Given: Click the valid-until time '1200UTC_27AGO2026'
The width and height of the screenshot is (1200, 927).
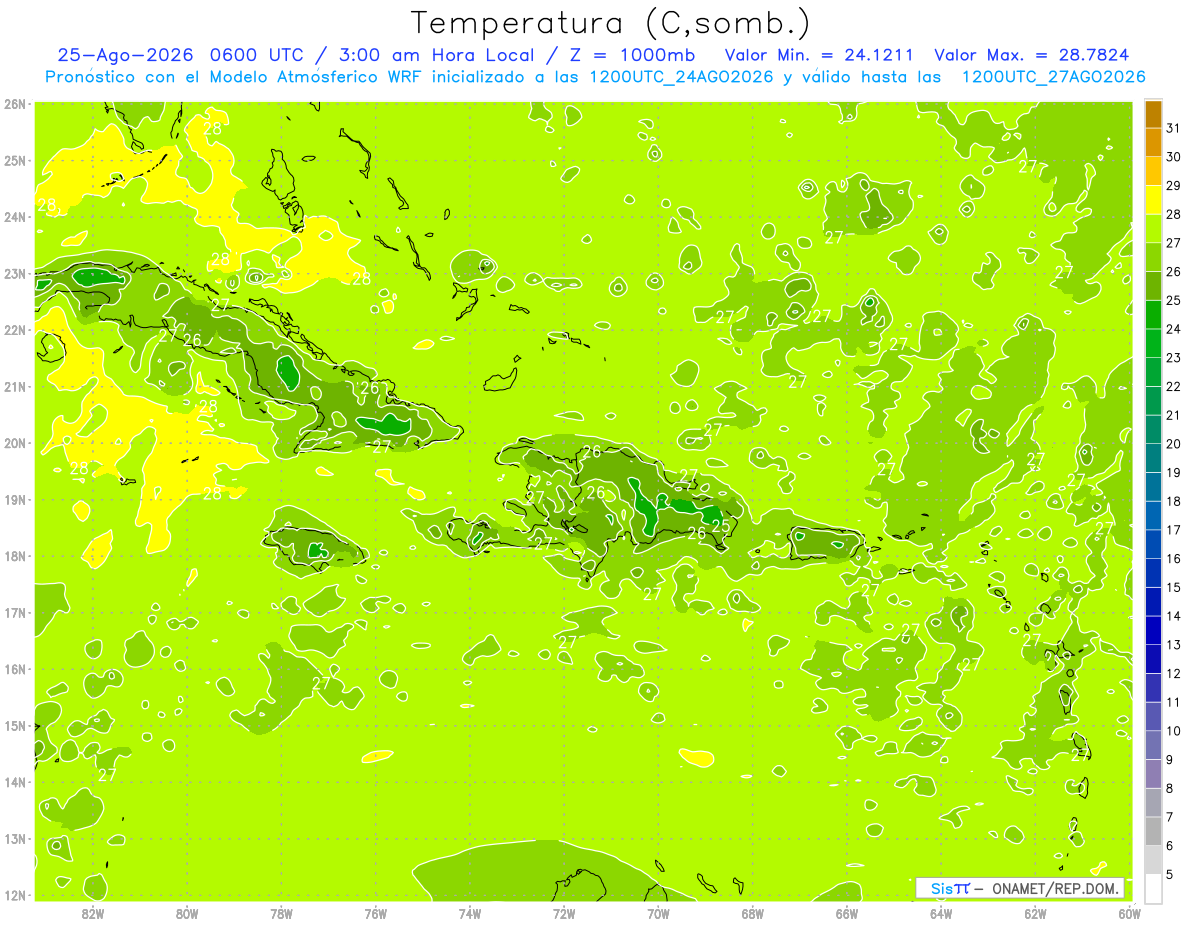Looking at the screenshot, I should (x=1053, y=77).
